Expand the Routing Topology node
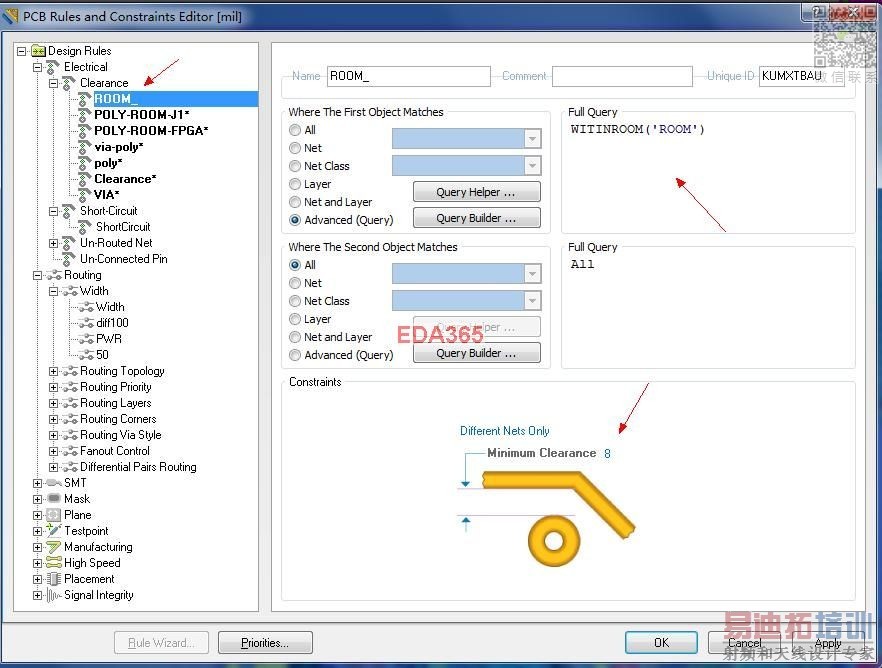Screen dimensions: 882x668 click(x=53, y=372)
